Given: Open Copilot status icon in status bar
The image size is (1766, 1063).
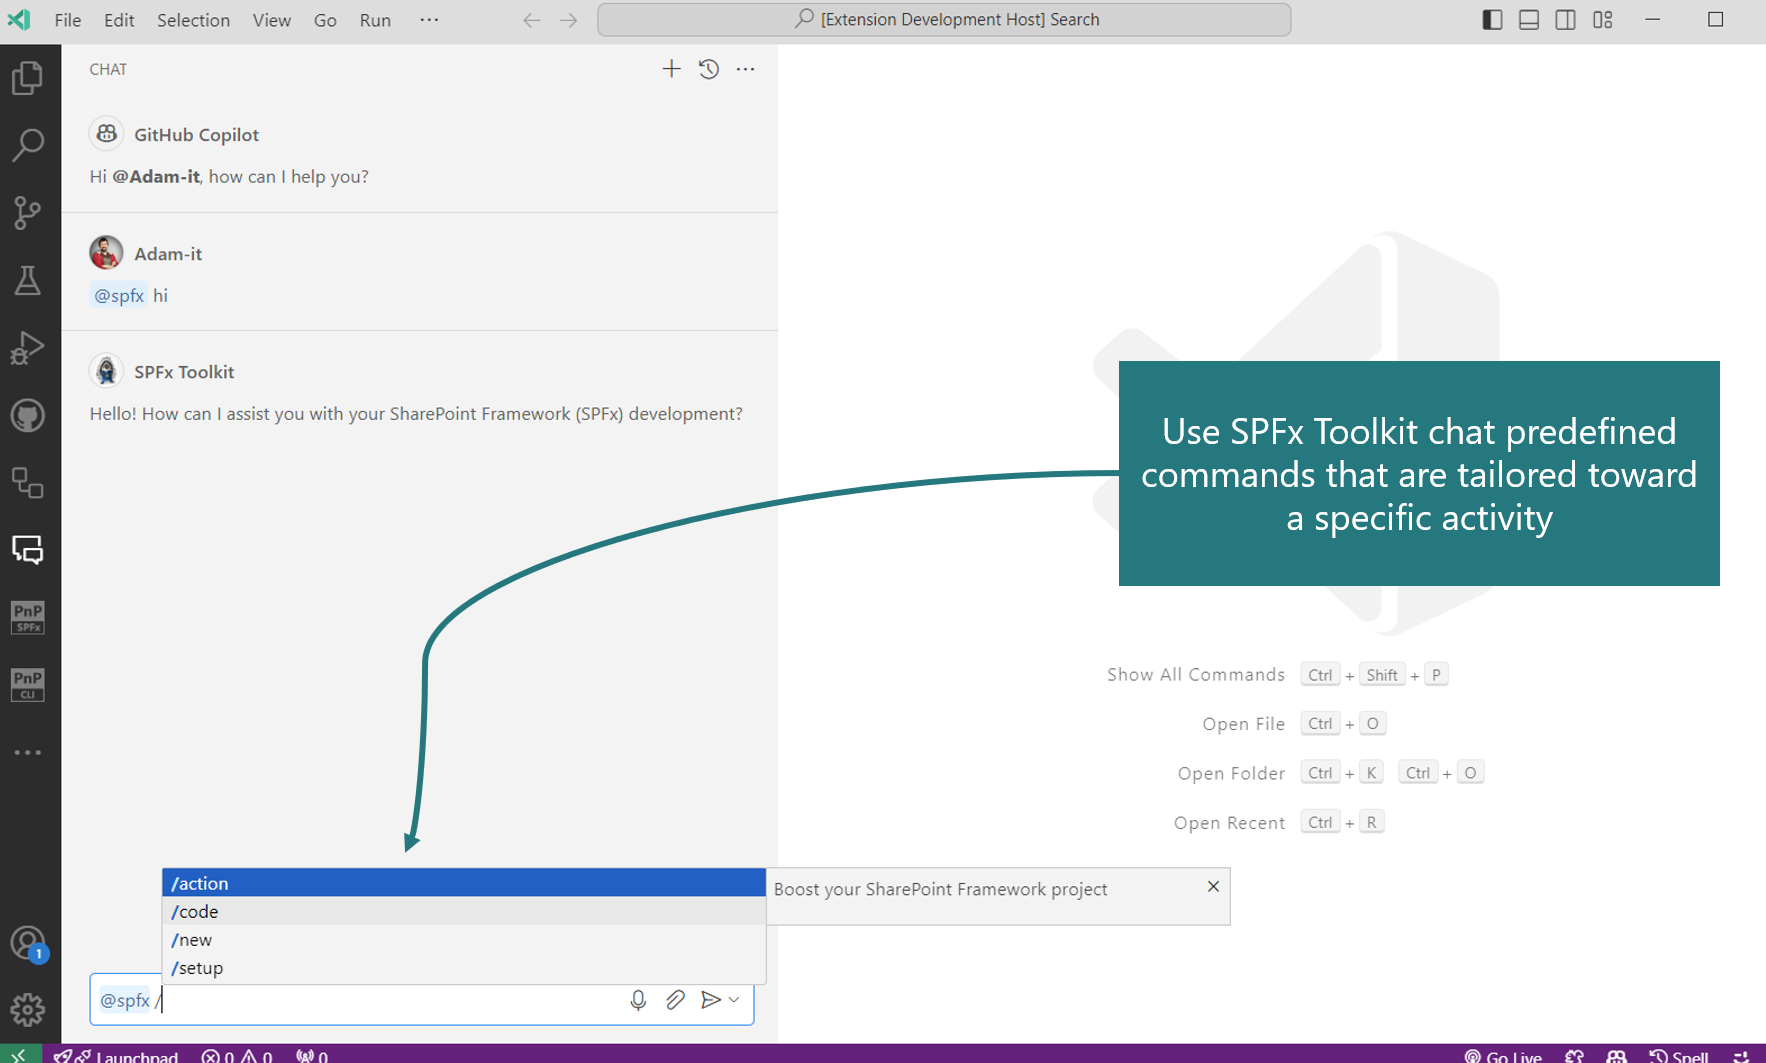Looking at the screenshot, I should point(1617,1055).
